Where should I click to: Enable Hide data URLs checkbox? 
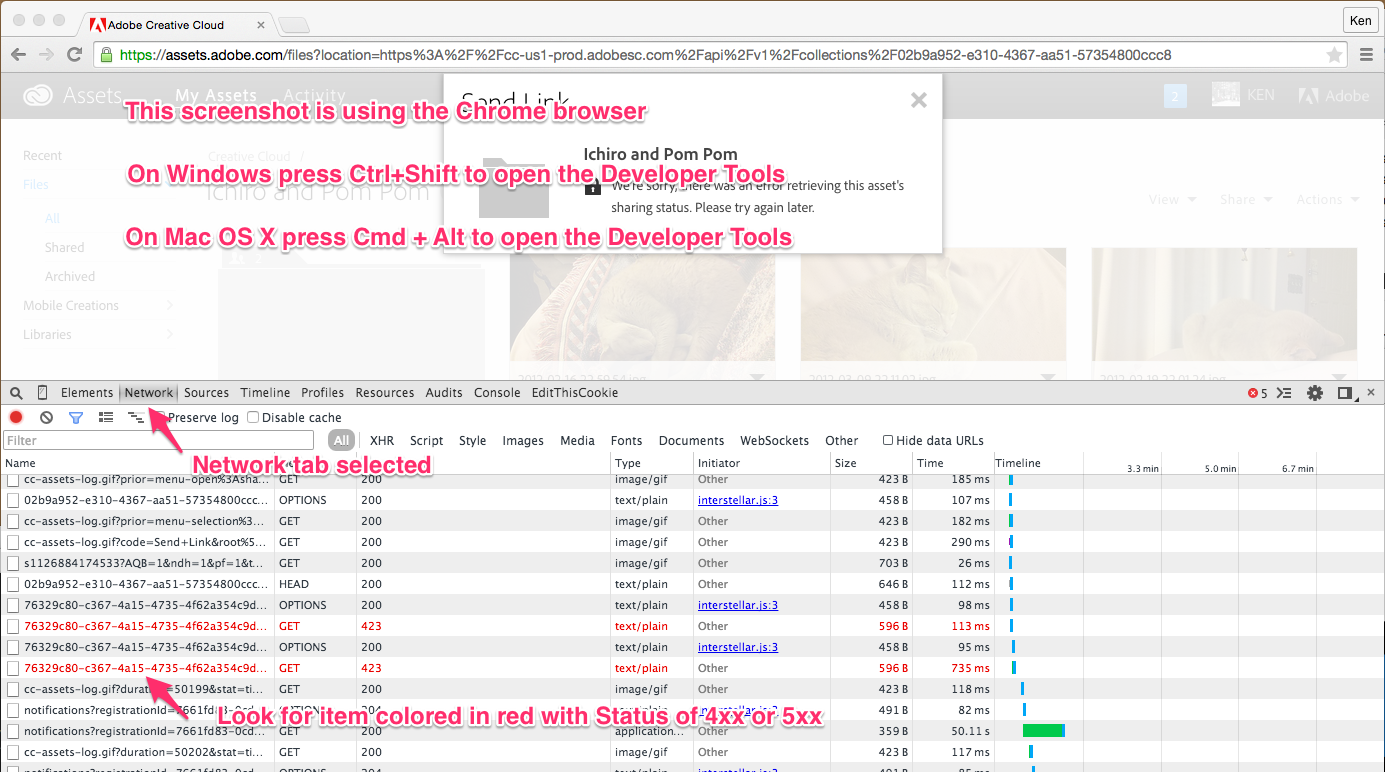(x=888, y=440)
